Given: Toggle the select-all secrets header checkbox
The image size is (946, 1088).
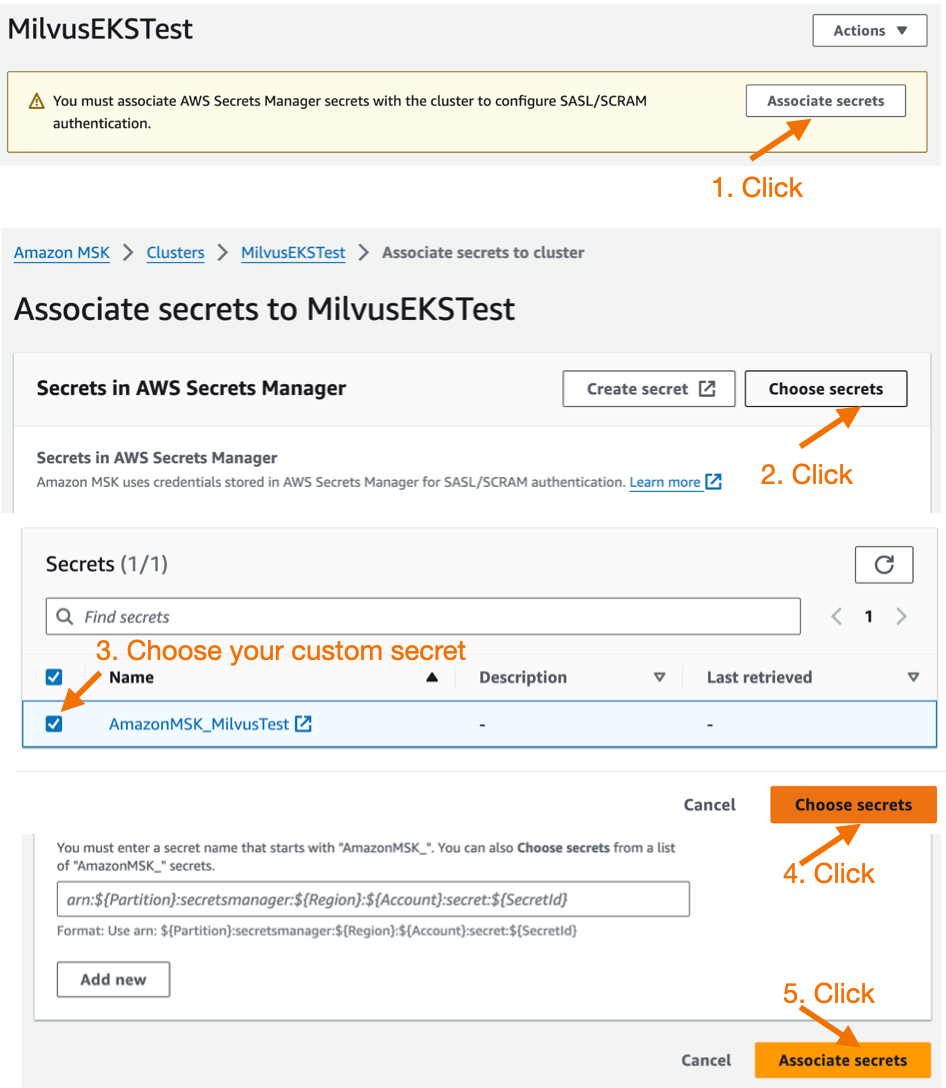Looking at the screenshot, I should coord(53,677).
